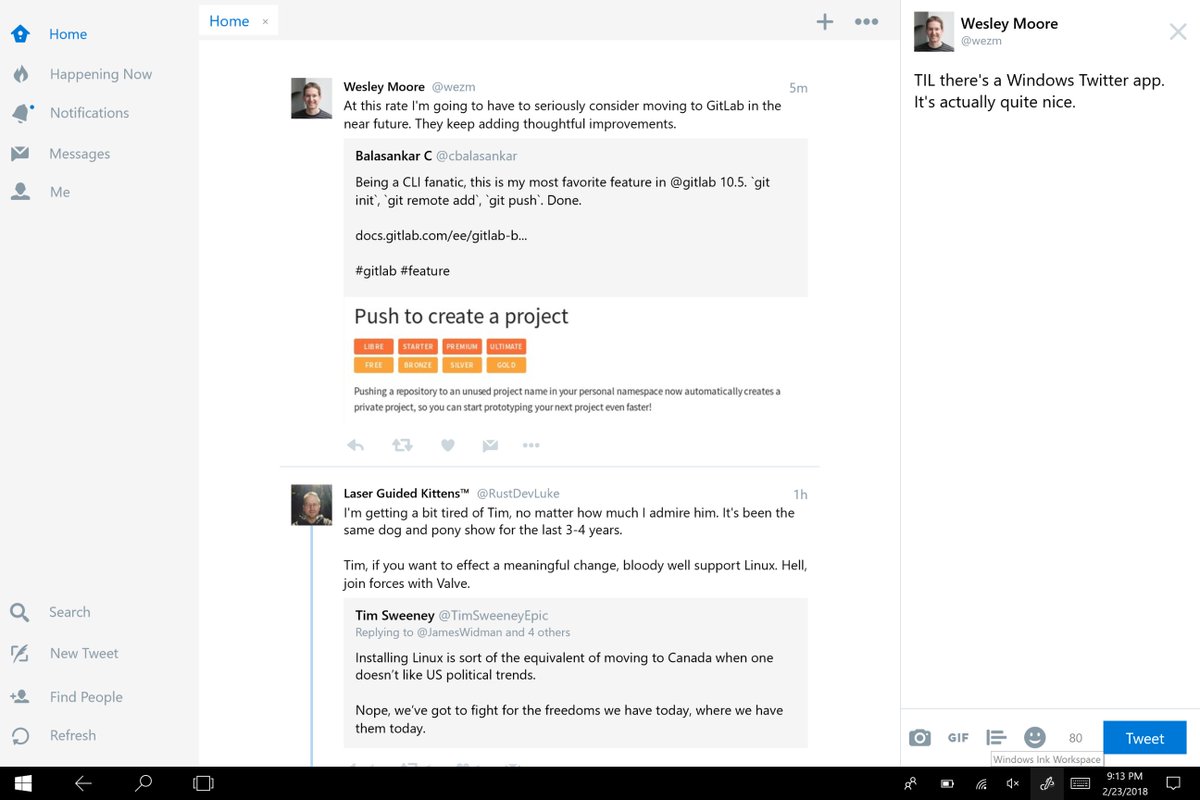The image size is (1200, 800).
Task: Add a poll to the tweet
Action: (996, 738)
